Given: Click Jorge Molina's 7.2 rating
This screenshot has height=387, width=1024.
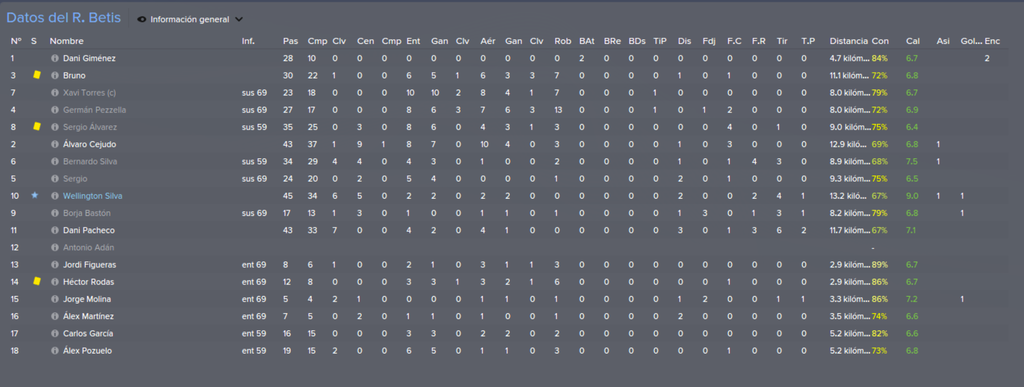Looking at the screenshot, I should (x=912, y=299).
